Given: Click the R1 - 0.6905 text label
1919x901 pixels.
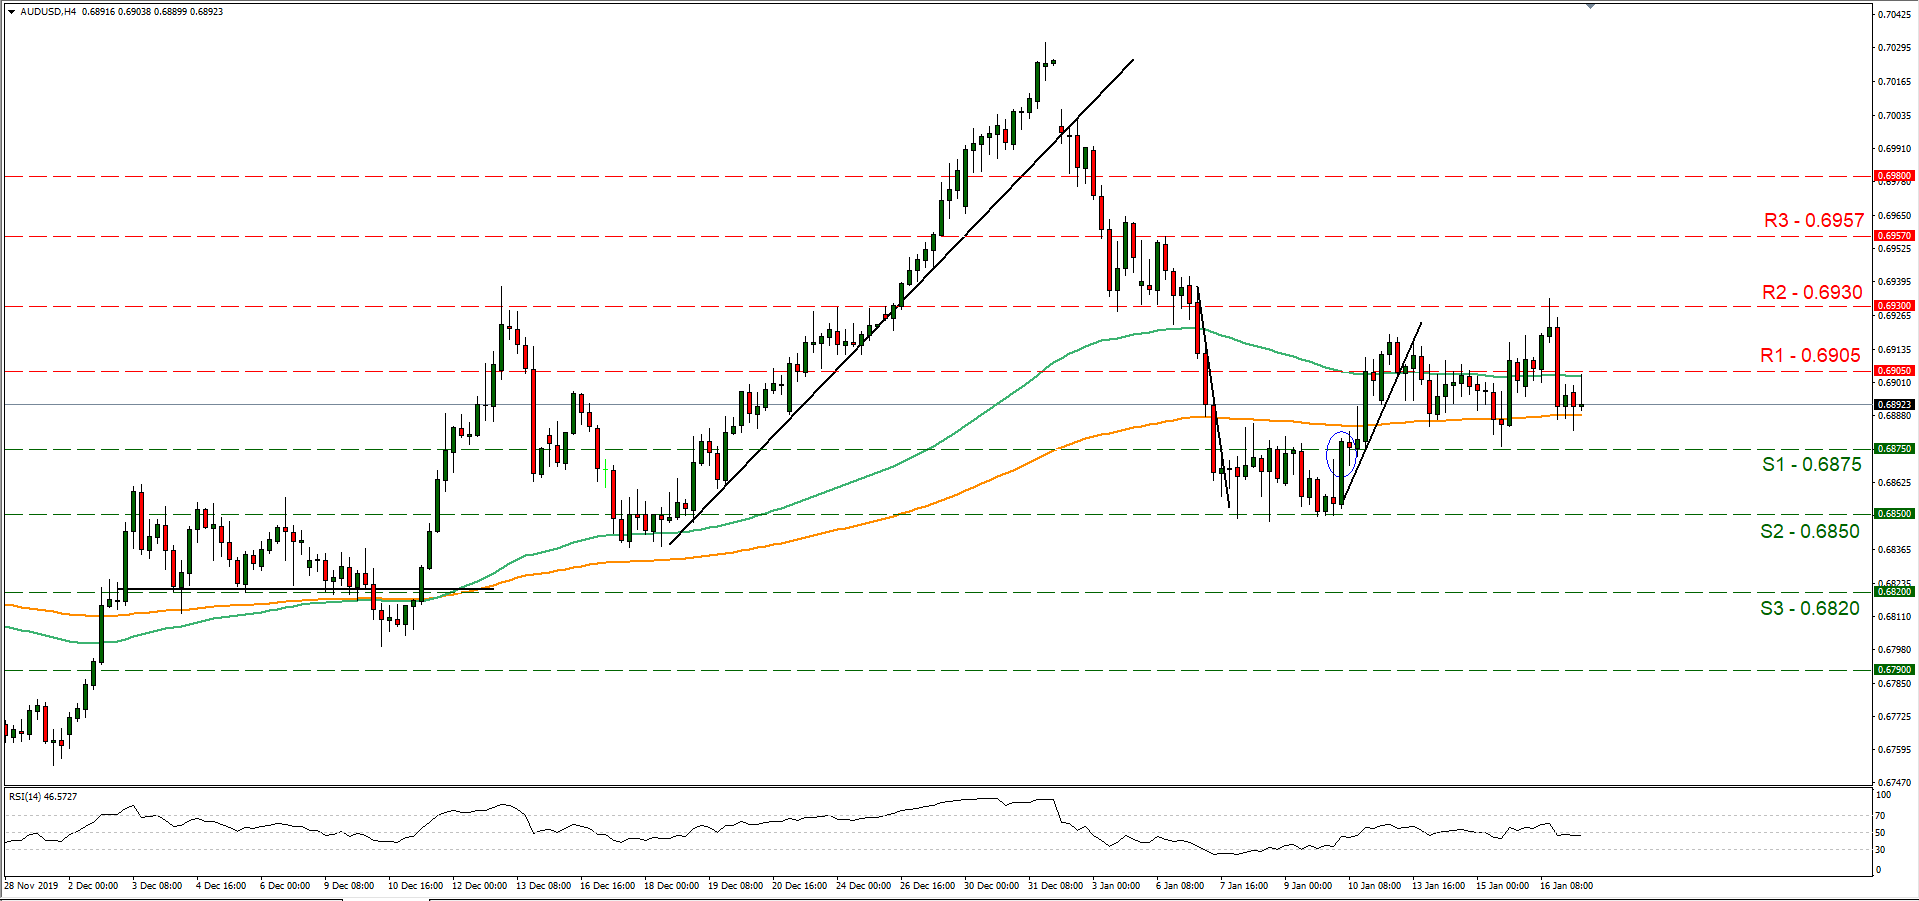Looking at the screenshot, I should (1810, 355).
